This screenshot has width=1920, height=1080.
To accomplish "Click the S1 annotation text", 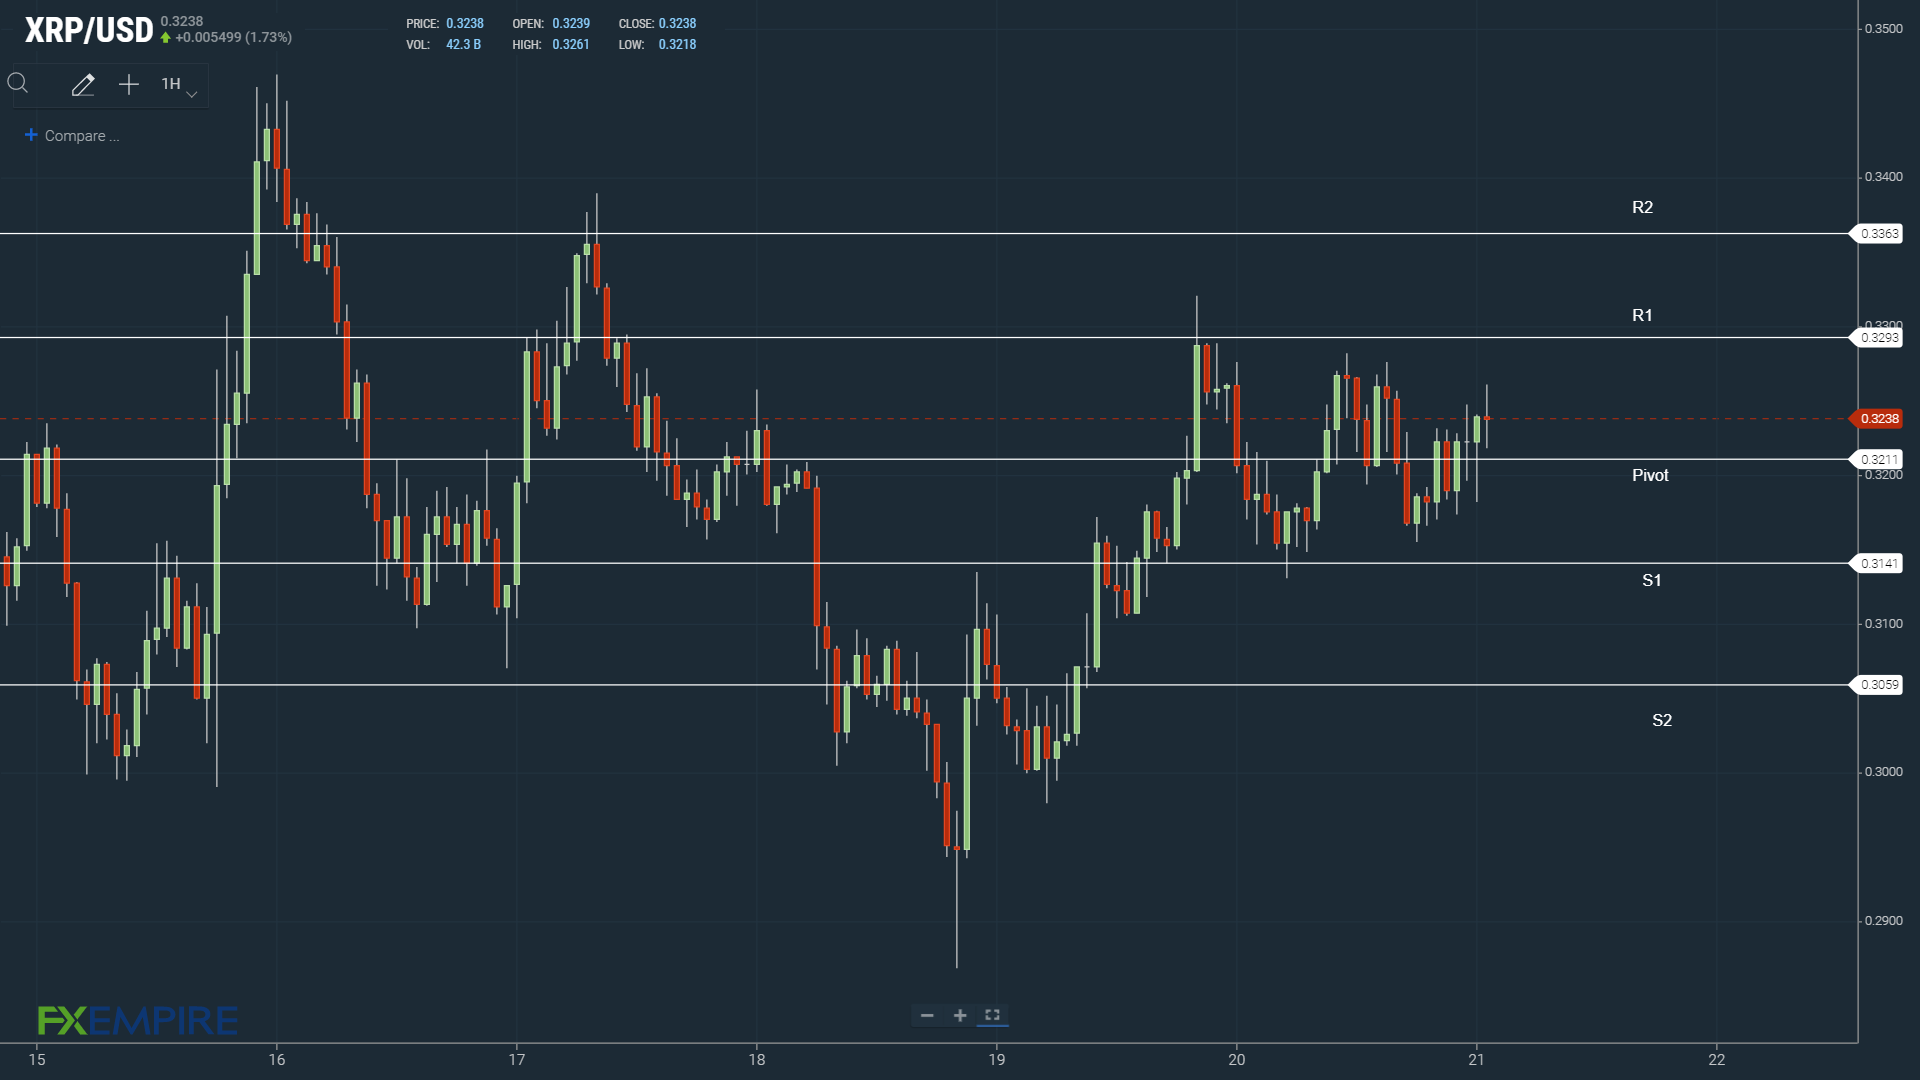I will tap(1651, 581).
